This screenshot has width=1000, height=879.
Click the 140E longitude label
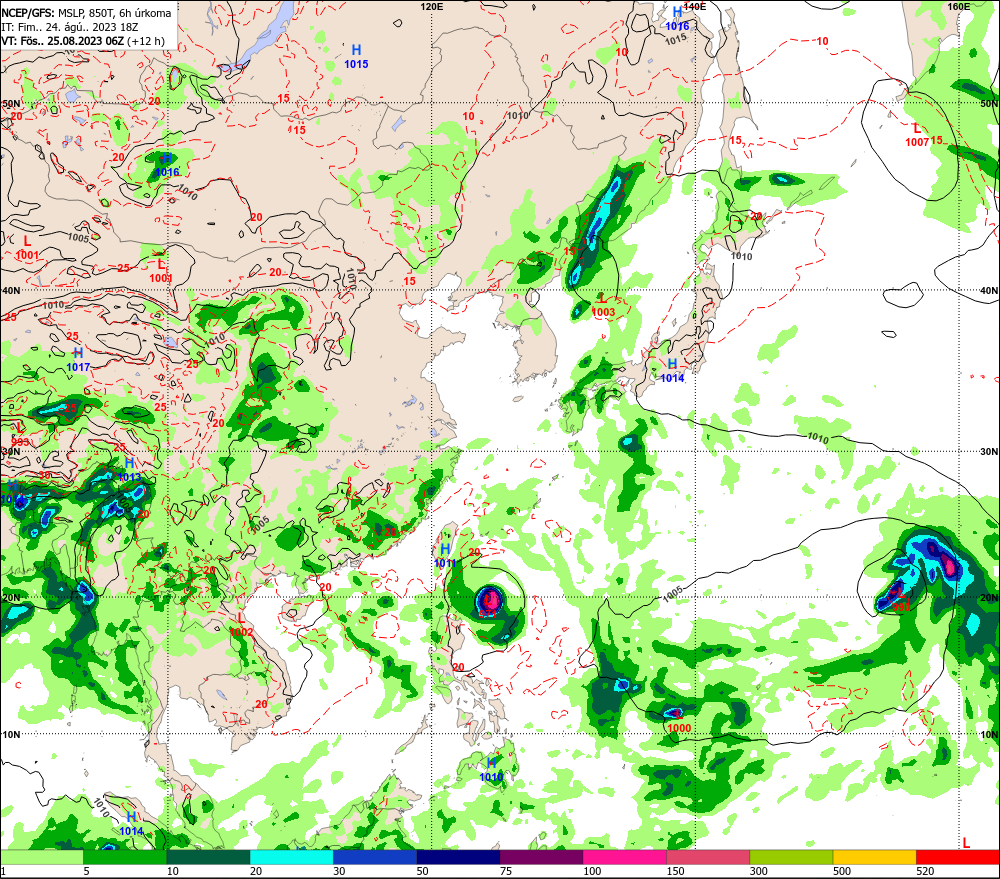[x=695, y=6]
